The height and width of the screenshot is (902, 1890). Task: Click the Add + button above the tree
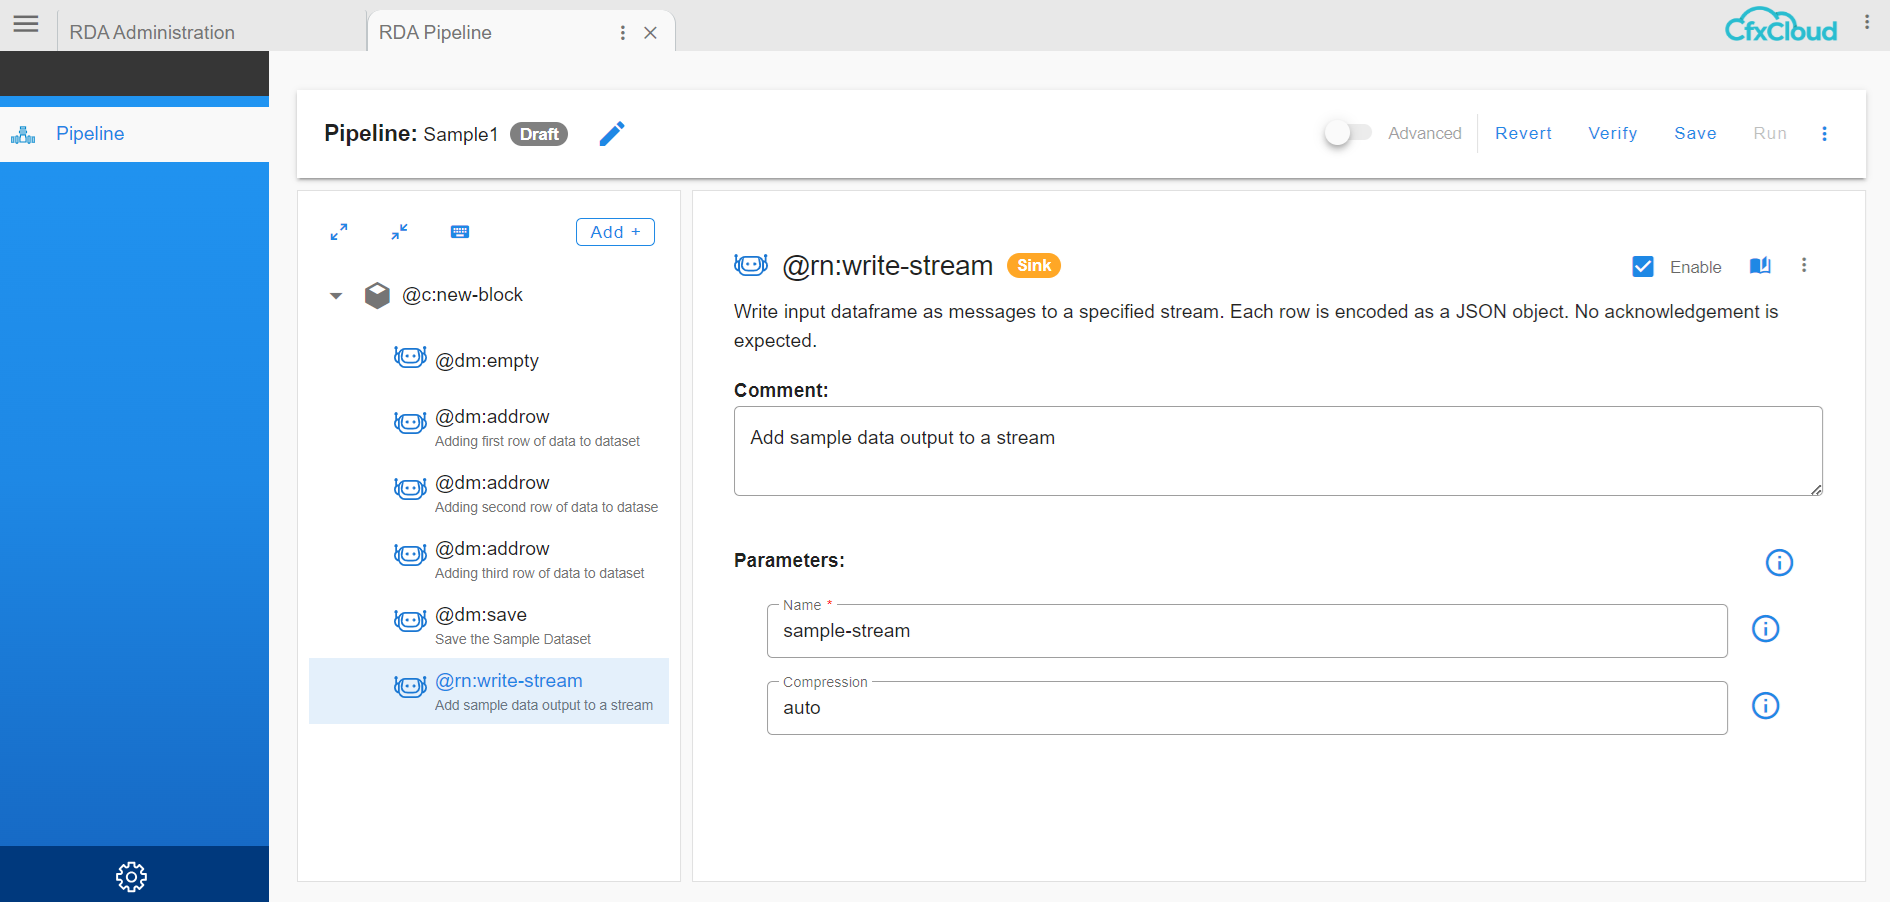point(614,231)
